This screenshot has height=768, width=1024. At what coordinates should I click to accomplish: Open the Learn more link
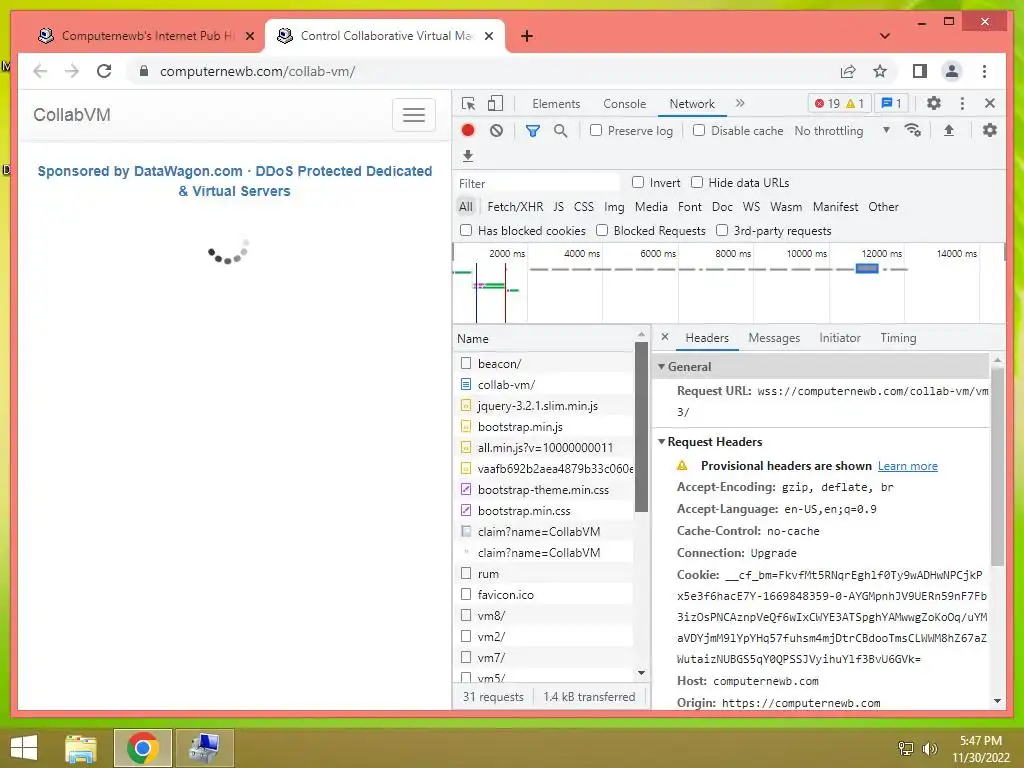[907, 466]
